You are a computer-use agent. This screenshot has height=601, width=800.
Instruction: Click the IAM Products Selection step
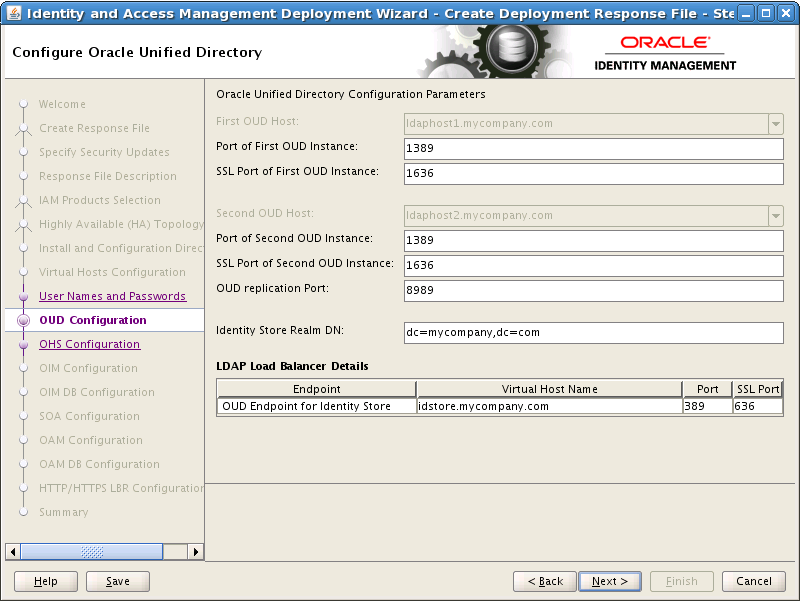(99, 200)
